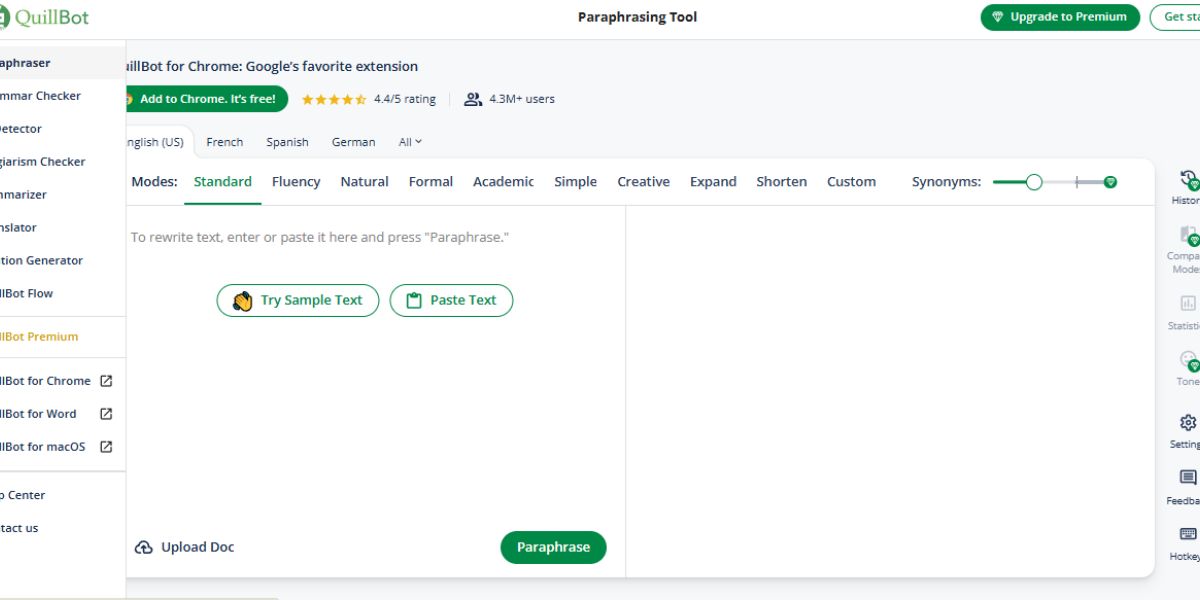Viewport: 1200px width, 600px height.
Task: Open the Compare Modes icon
Action: [1189, 236]
